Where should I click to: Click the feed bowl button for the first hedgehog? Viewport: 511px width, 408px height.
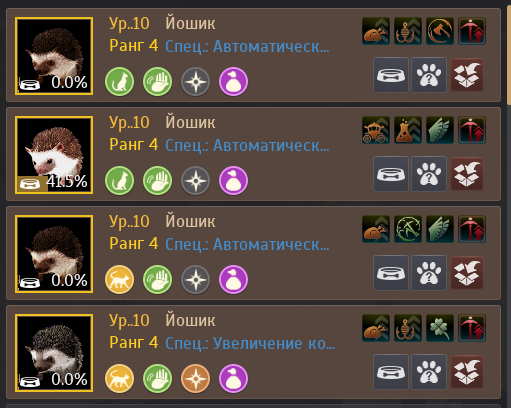pyautogui.click(x=391, y=75)
